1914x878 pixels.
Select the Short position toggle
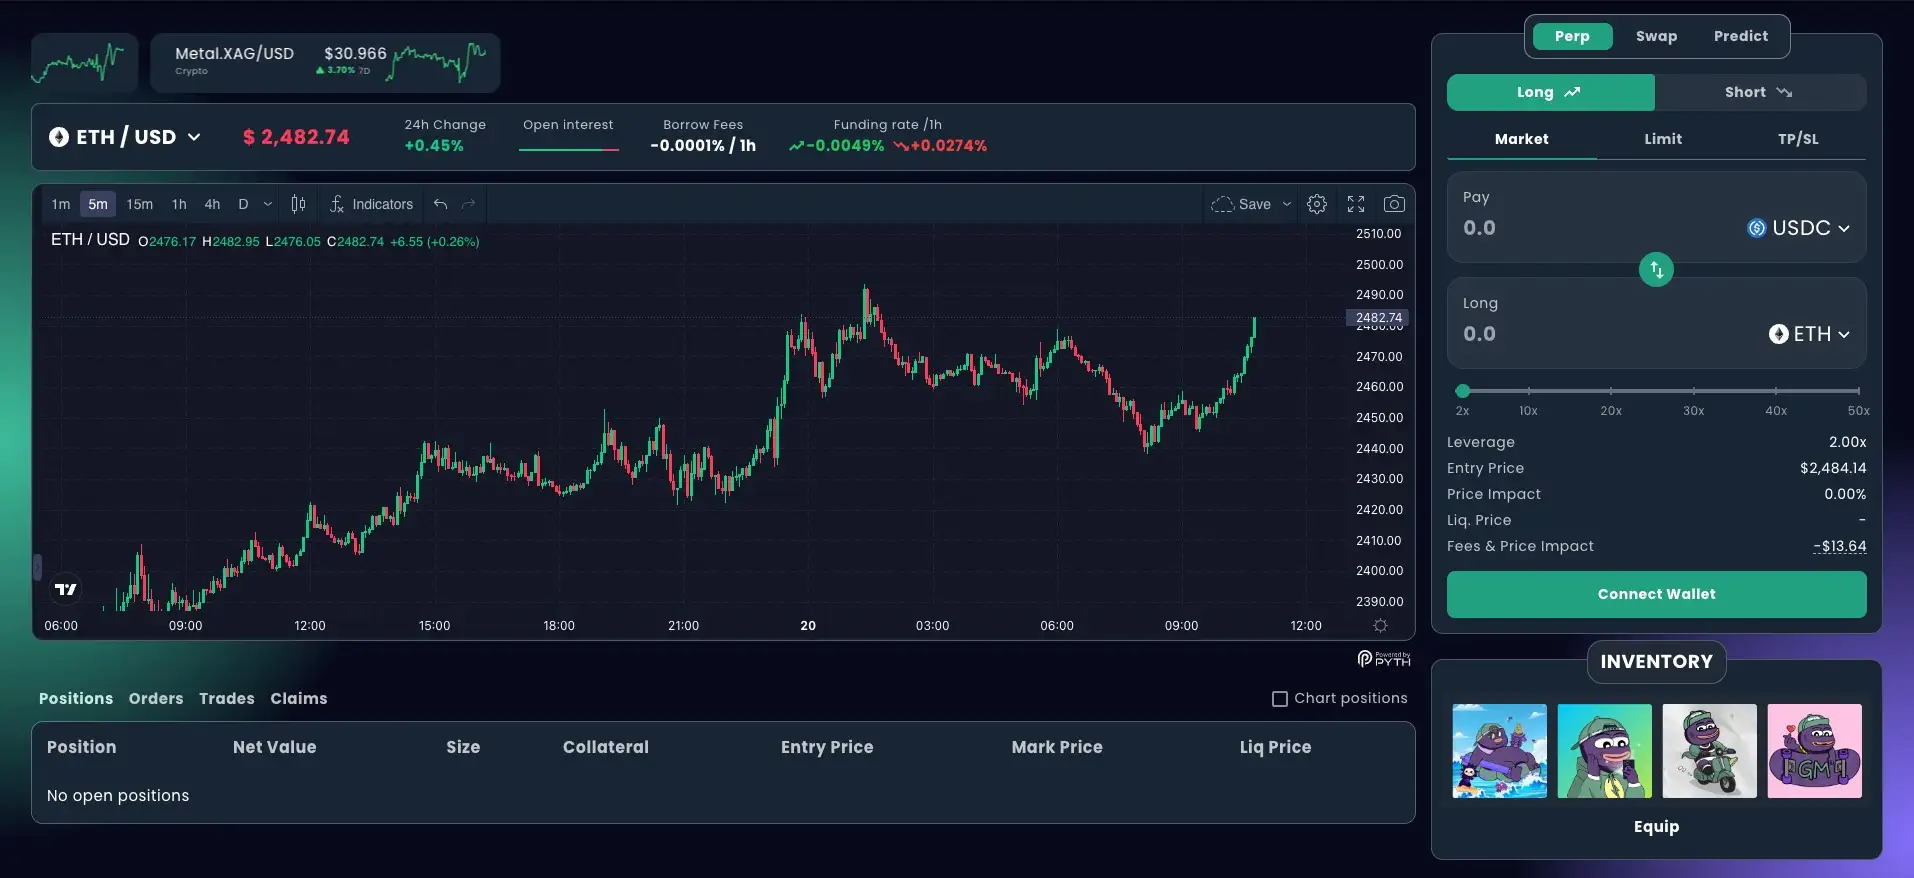coord(1760,92)
